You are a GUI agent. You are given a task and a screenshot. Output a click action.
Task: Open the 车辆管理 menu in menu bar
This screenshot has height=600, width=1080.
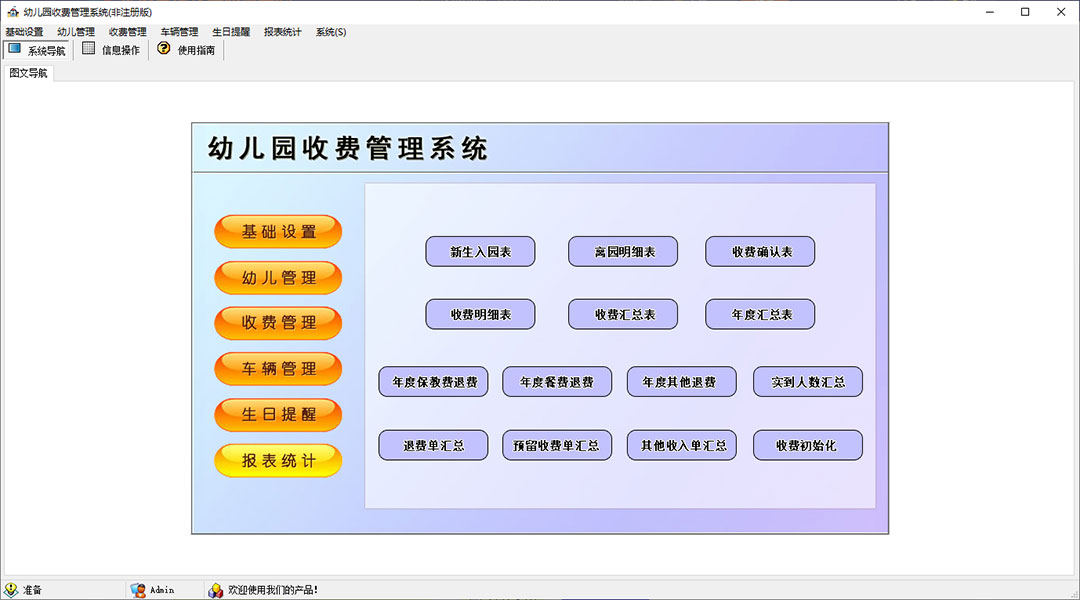(179, 32)
